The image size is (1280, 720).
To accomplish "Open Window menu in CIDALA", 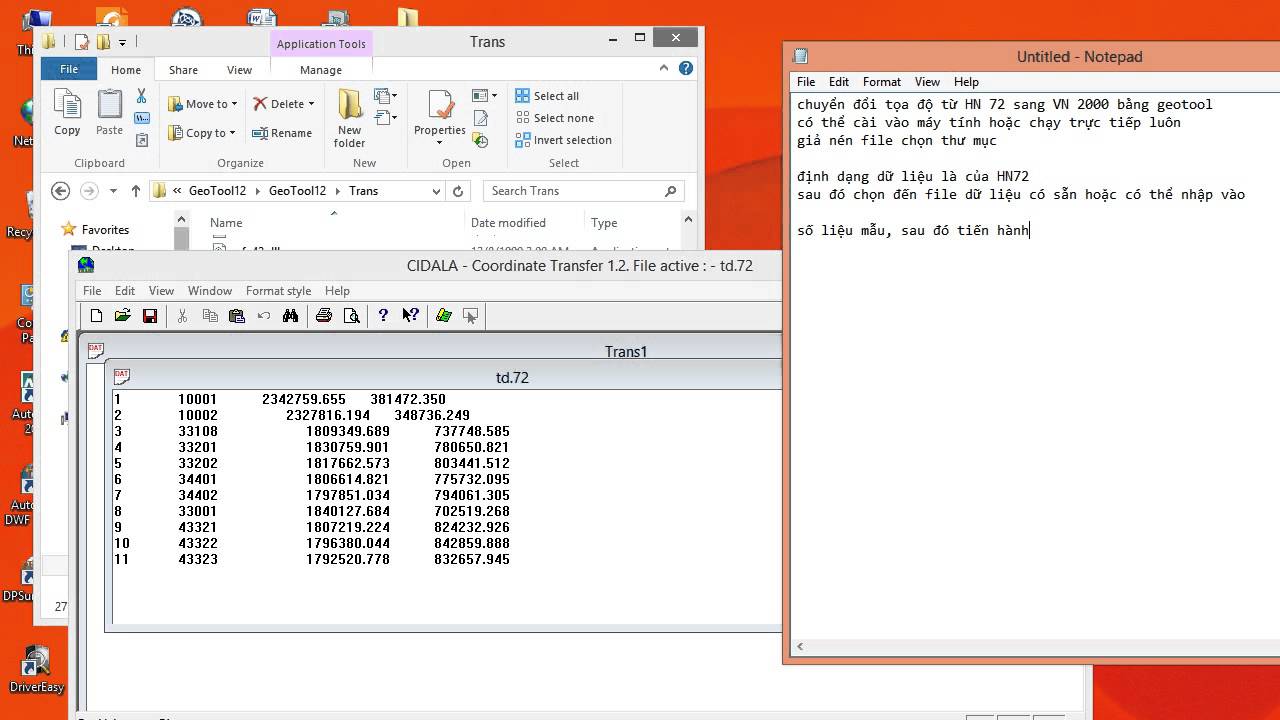I will pos(210,291).
